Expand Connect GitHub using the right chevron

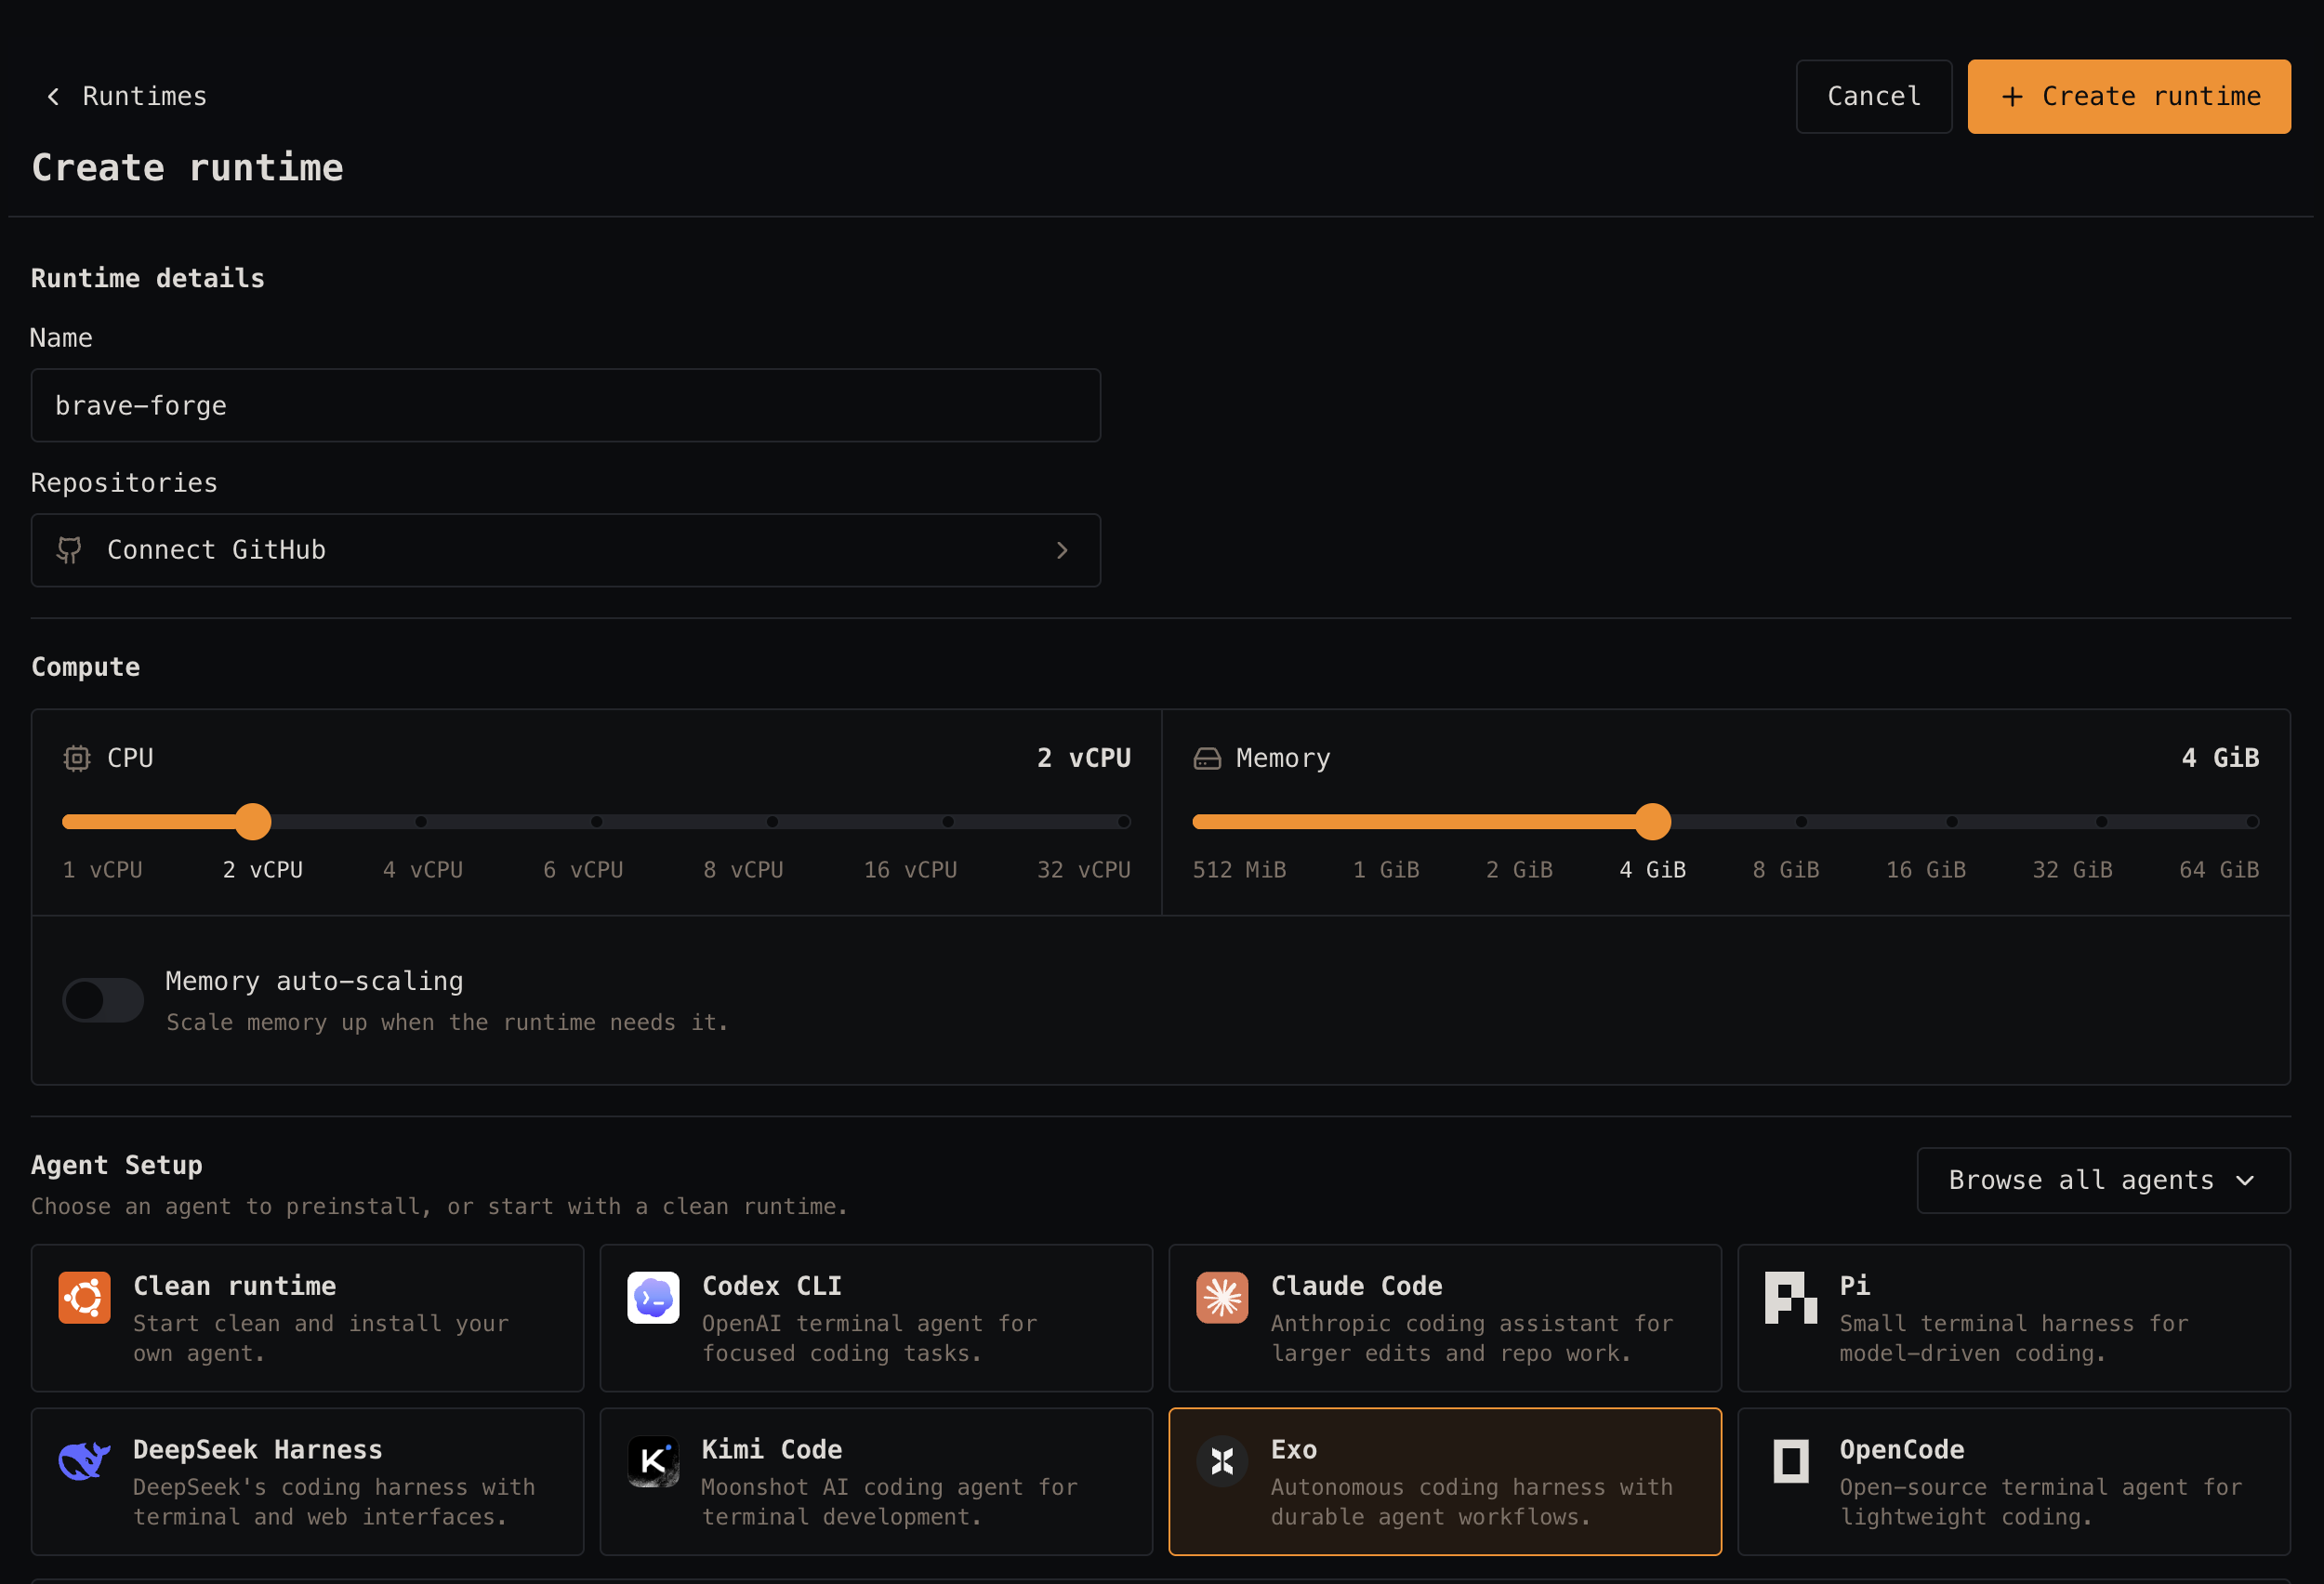1062,550
